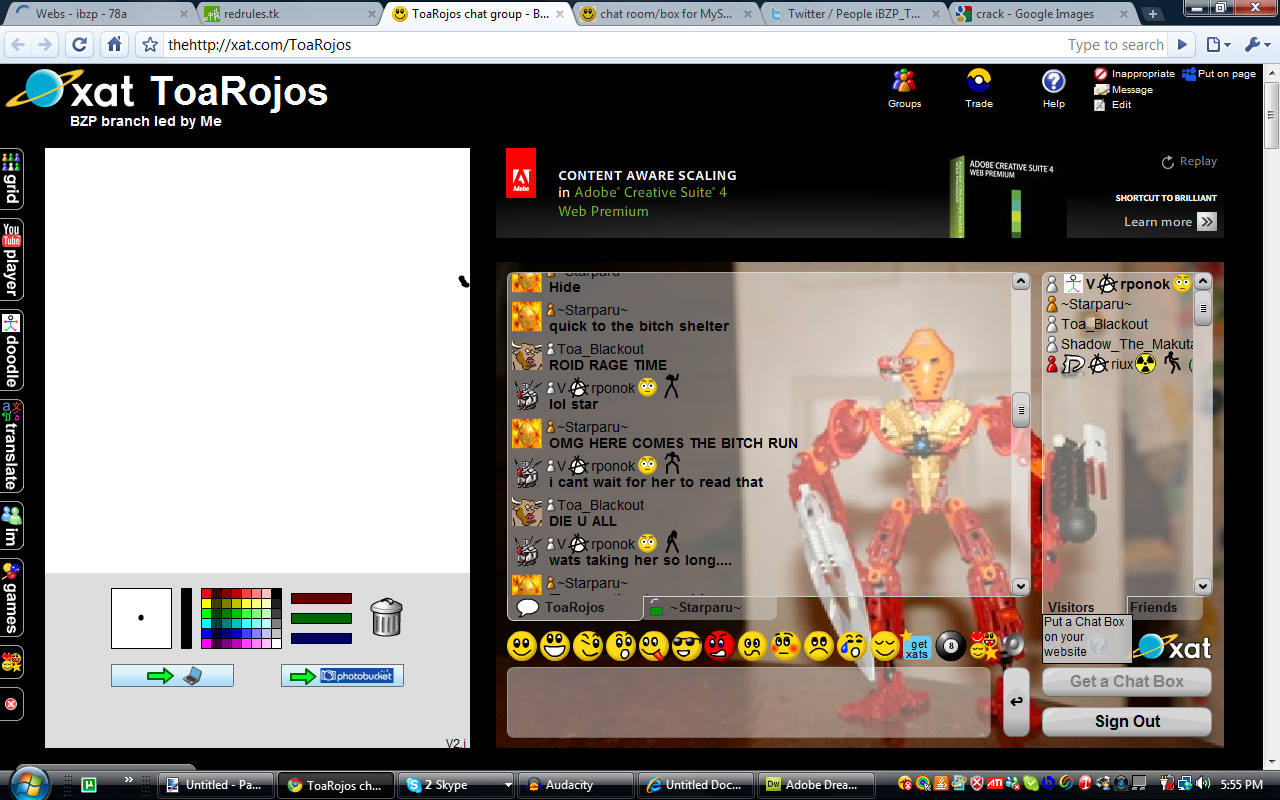Clear the doodle with the trash can

pyautogui.click(x=386, y=617)
